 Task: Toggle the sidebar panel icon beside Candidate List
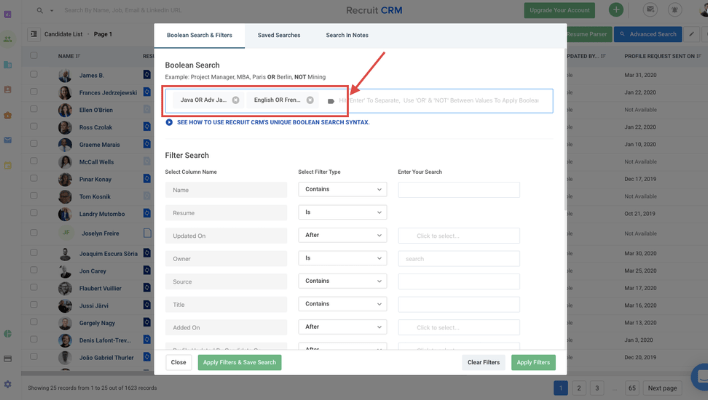pyautogui.click(x=34, y=34)
